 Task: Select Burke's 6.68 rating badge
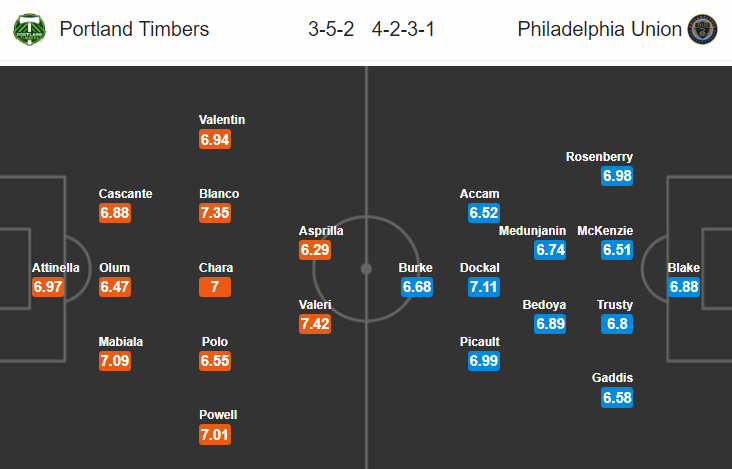pos(417,287)
